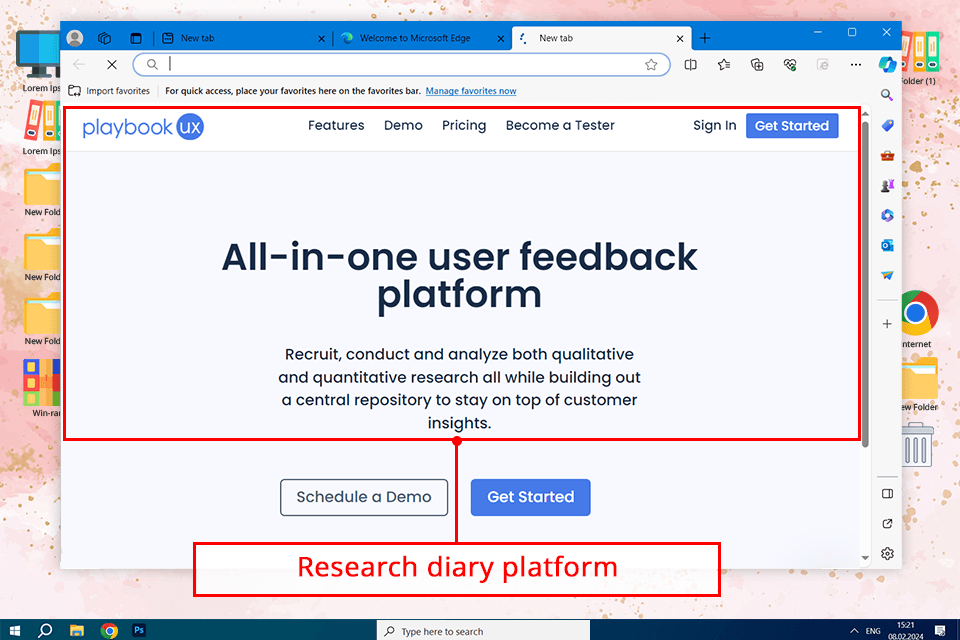Viewport: 960px width, 640px height.
Task: Click Manage favorites now link
Action: pos(471,91)
